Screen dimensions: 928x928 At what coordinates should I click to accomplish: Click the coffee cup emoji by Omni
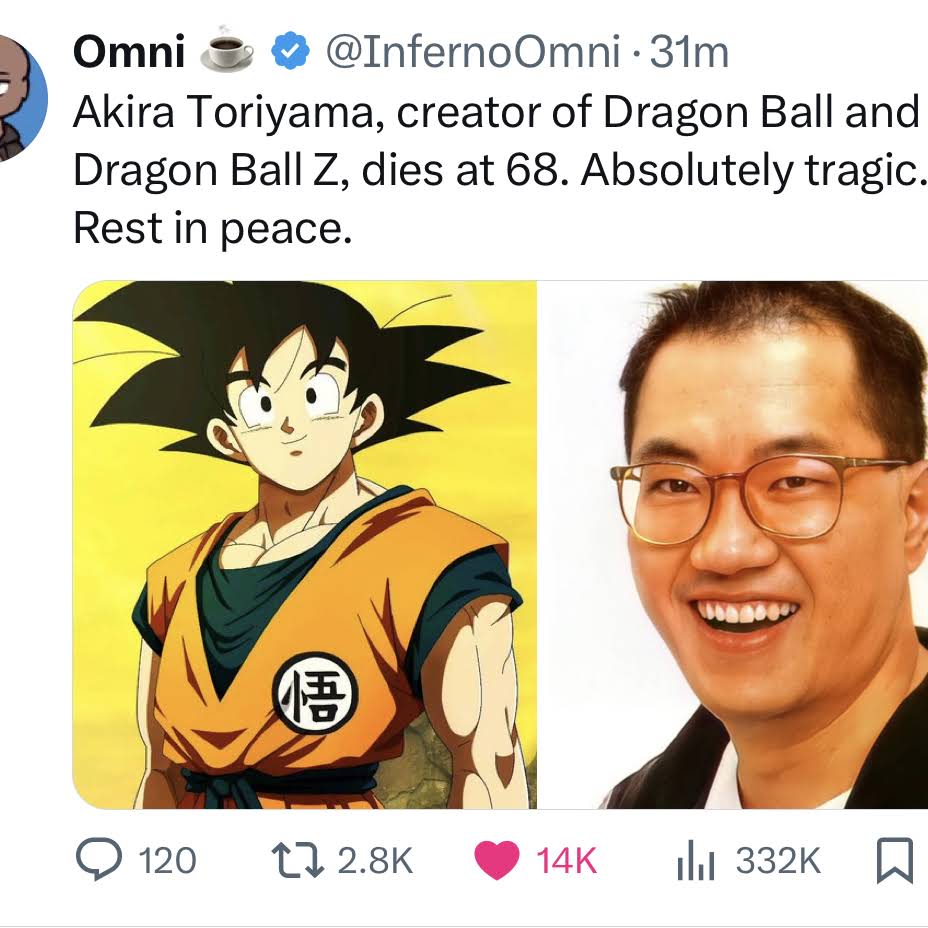click(227, 50)
